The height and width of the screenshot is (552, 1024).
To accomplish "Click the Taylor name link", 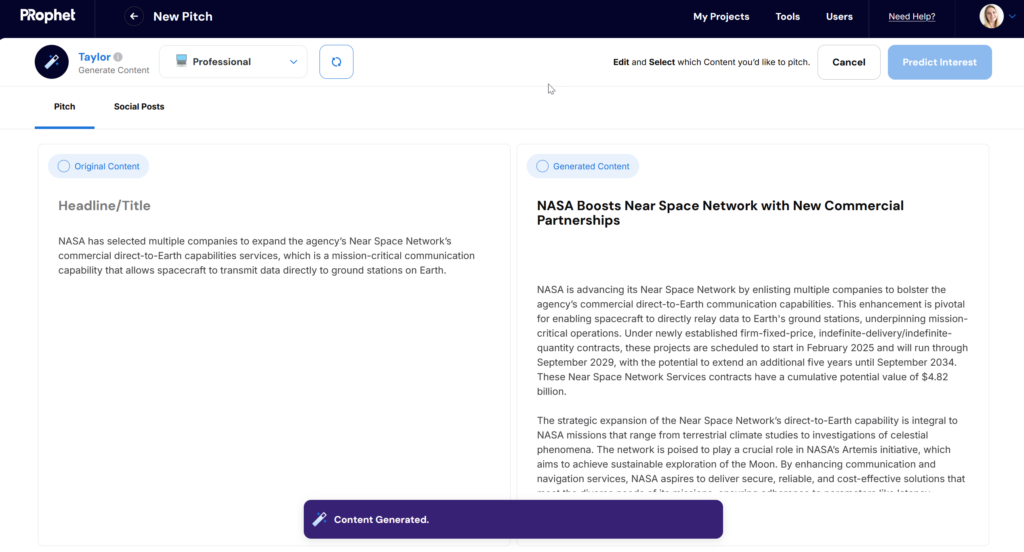I will point(95,57).
